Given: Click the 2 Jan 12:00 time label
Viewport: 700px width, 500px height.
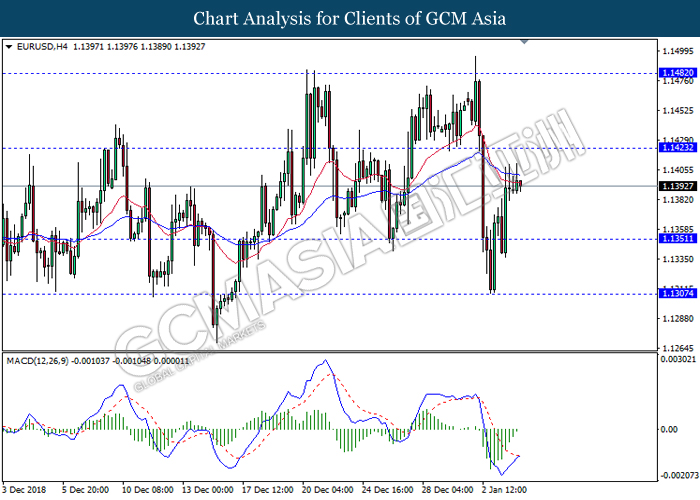Looking at the screenshot, I should tap(504, 490).
